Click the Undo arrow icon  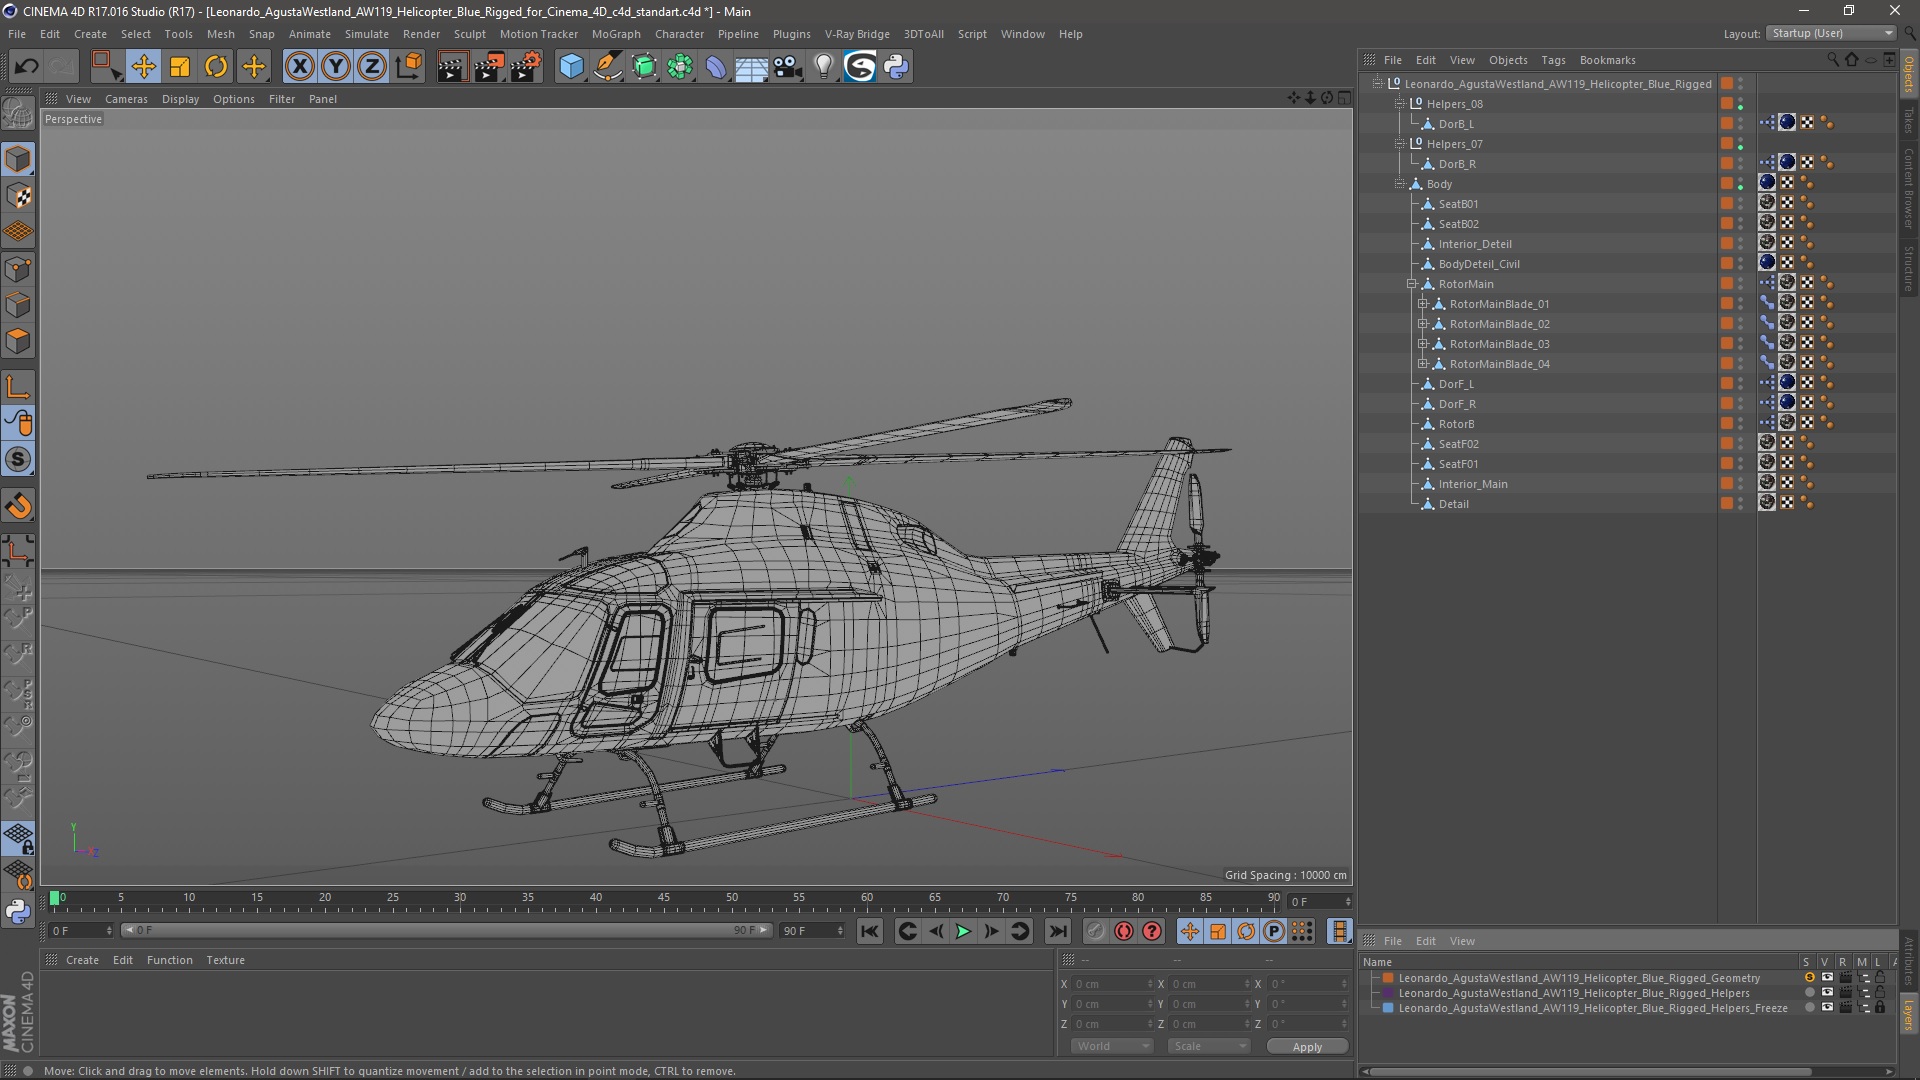[x=26, y=67]
